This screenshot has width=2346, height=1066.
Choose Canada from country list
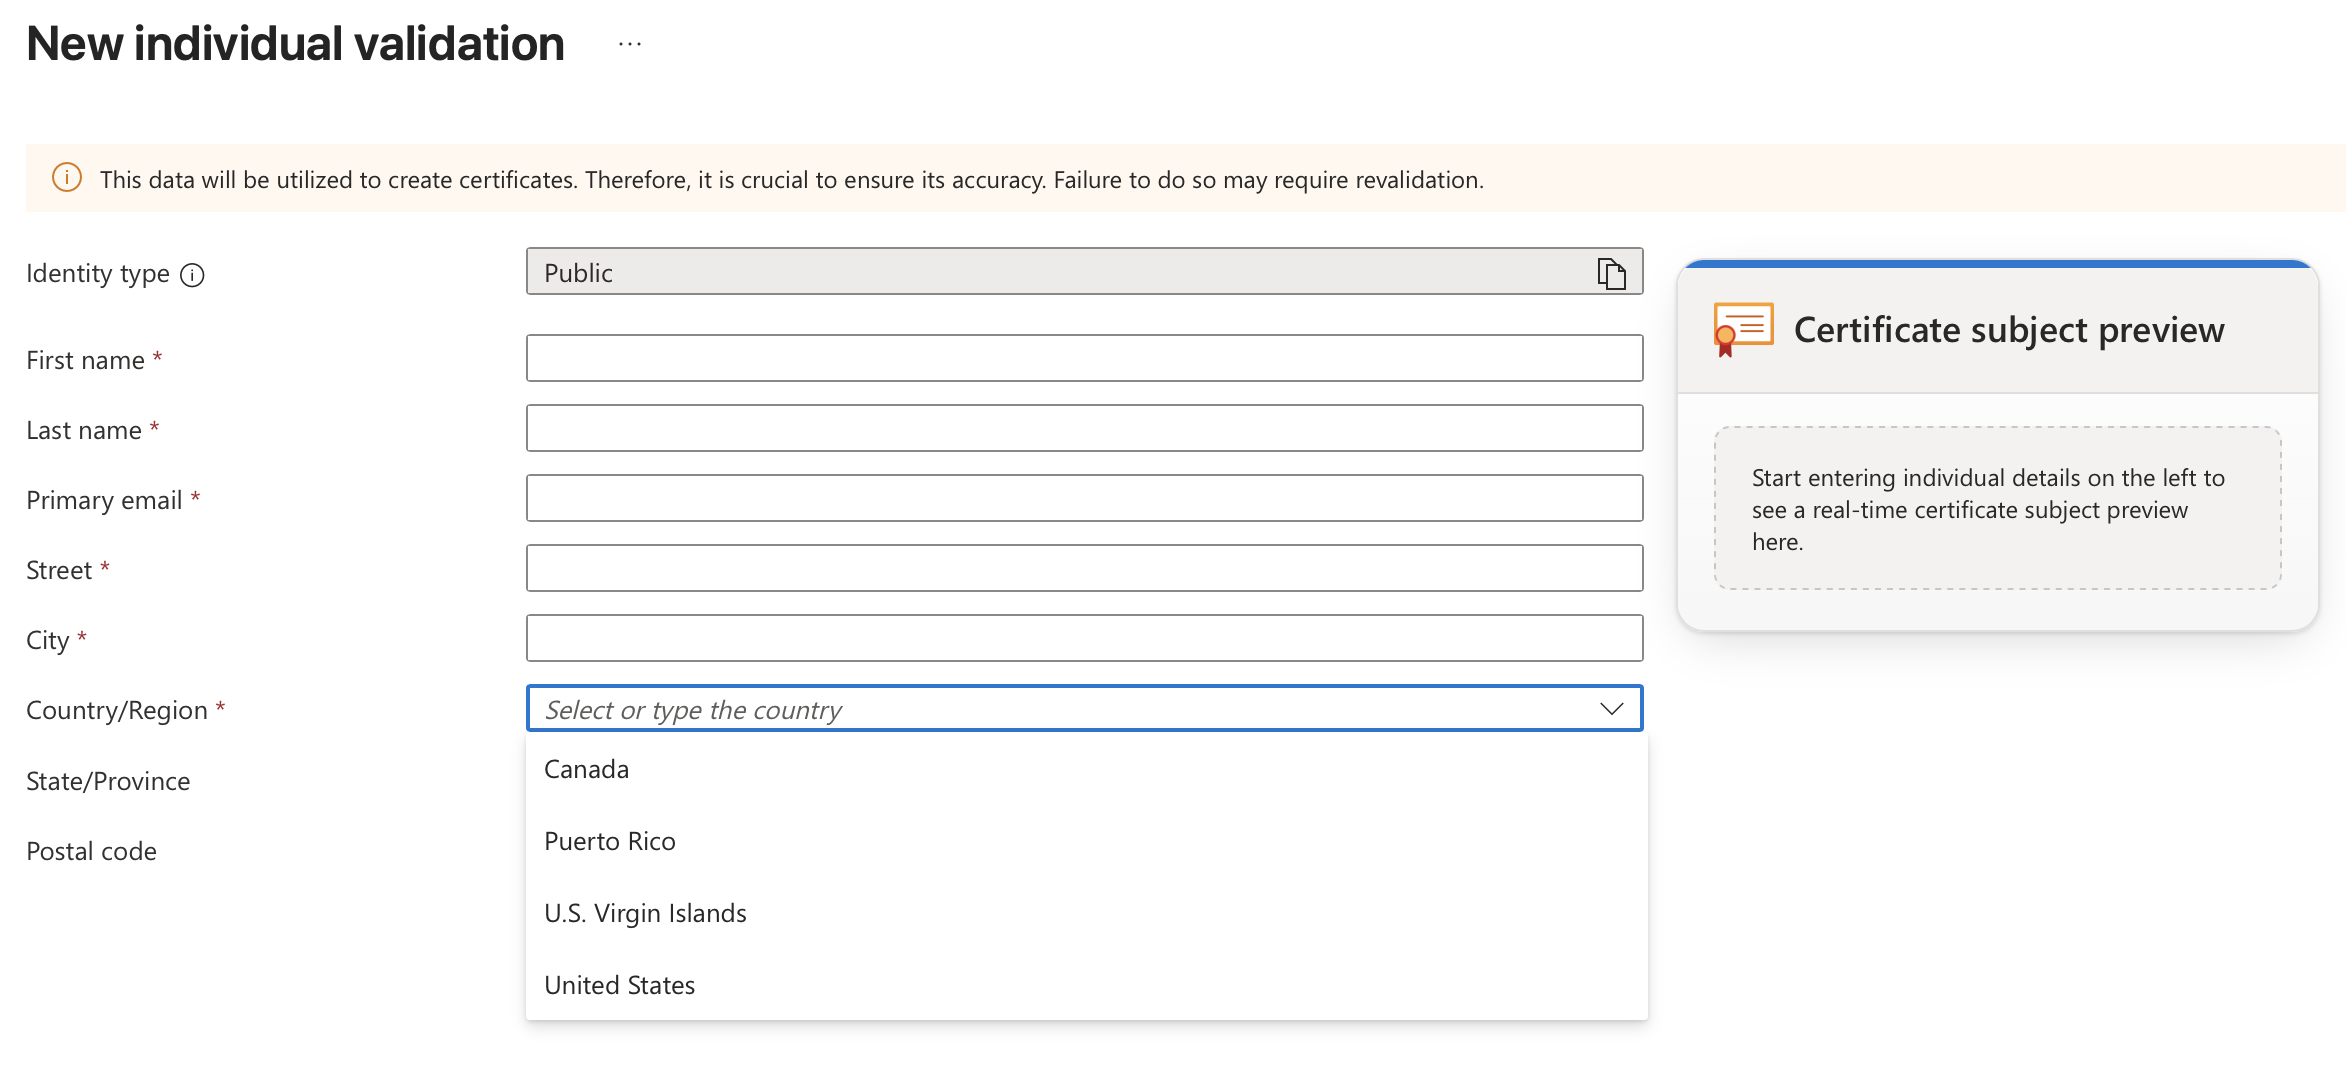[1087, 769]
